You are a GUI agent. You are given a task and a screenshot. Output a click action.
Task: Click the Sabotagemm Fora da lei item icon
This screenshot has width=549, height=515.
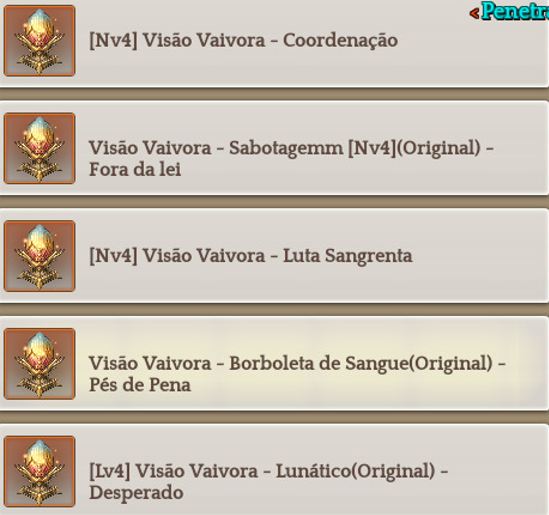pyautogui.click(x=40, y=148)
